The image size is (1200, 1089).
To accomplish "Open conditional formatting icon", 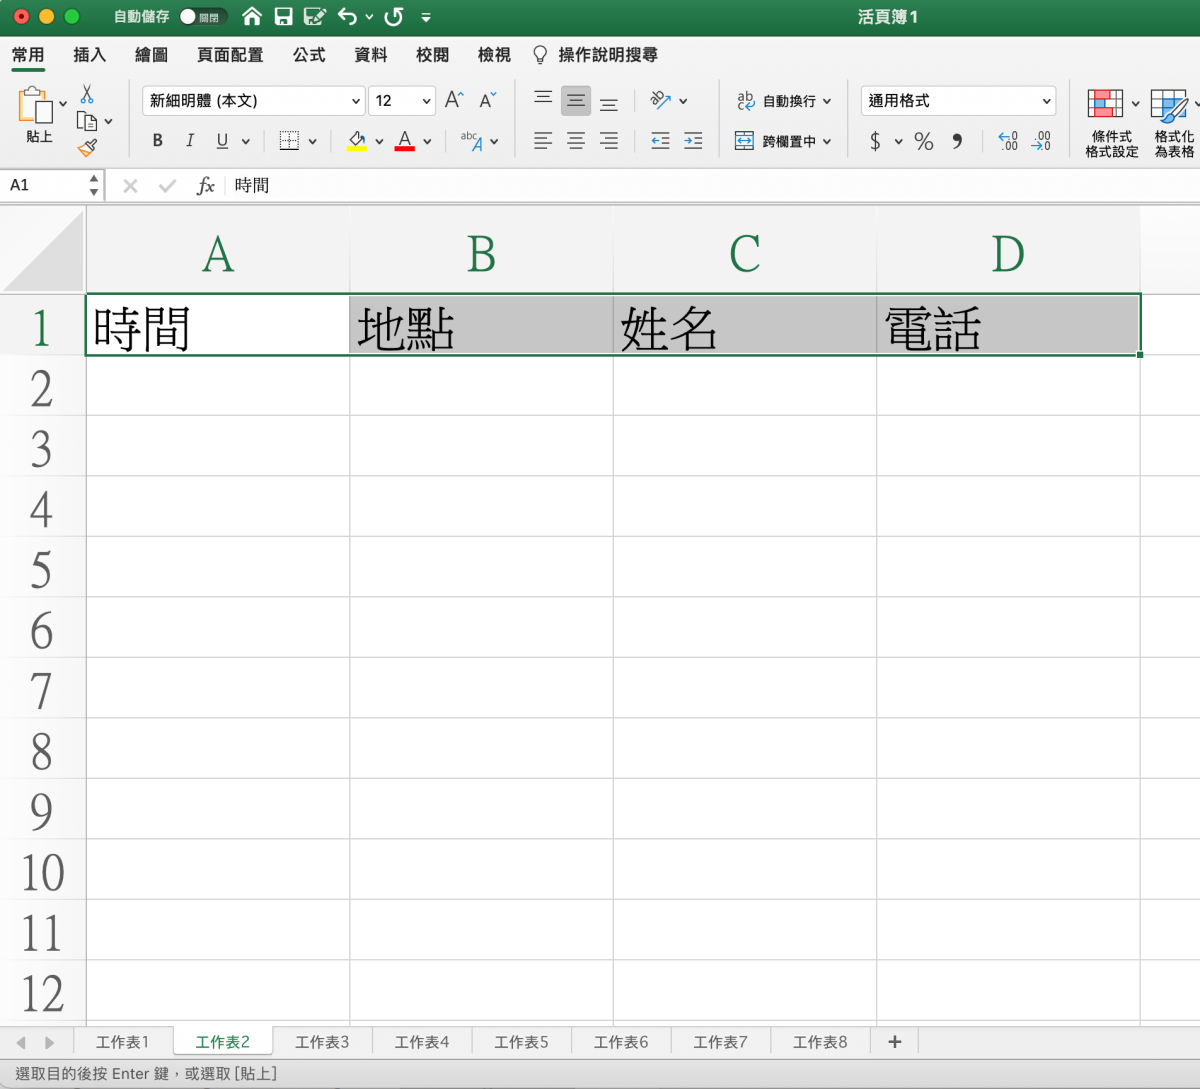I will (x=1106, y=104).
